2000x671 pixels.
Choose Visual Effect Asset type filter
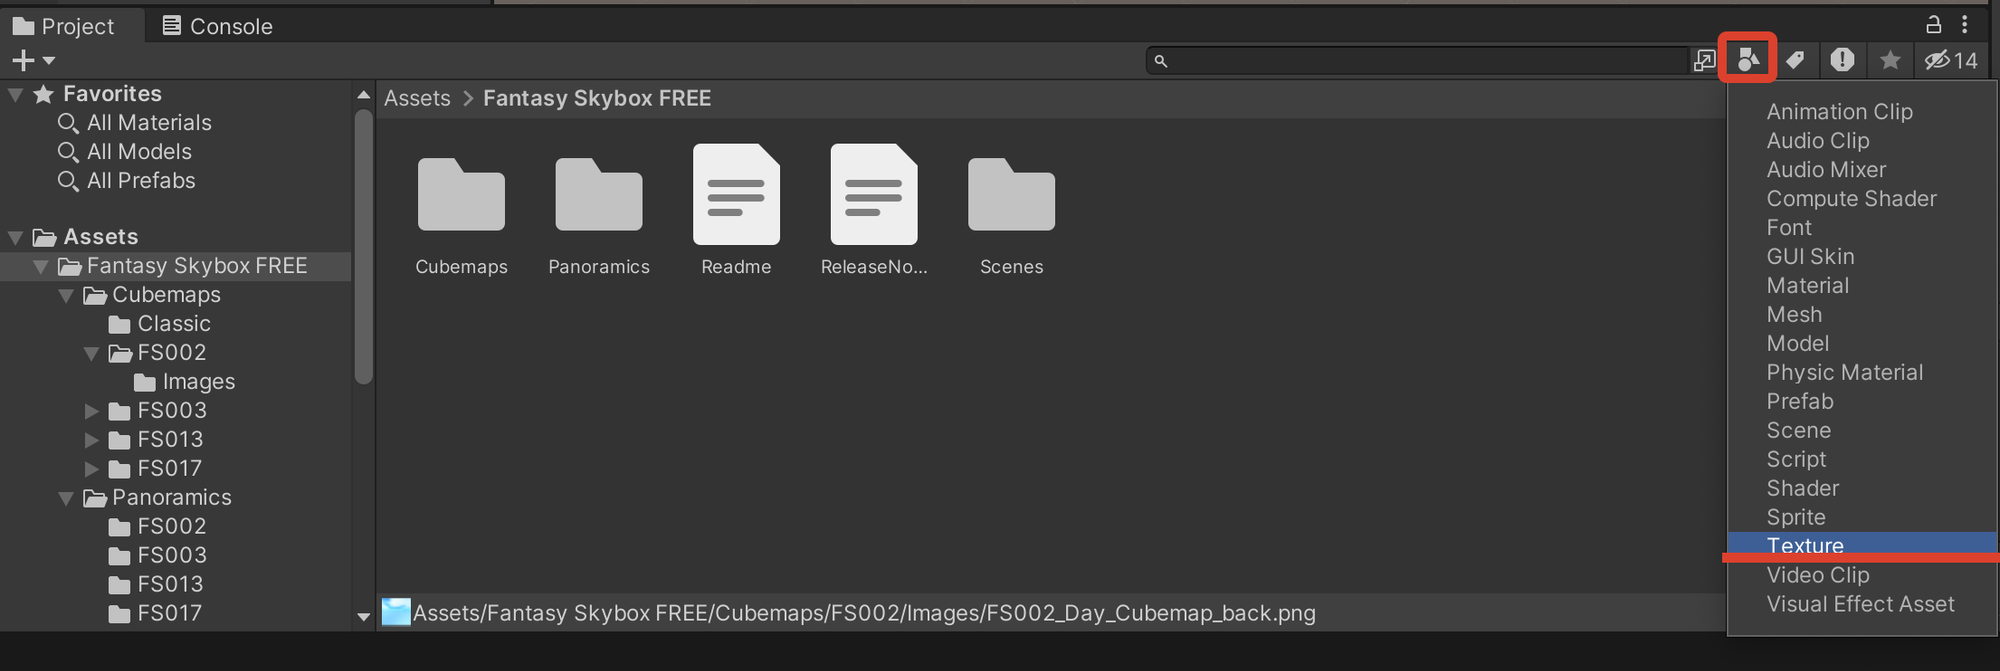[1862, 604]
